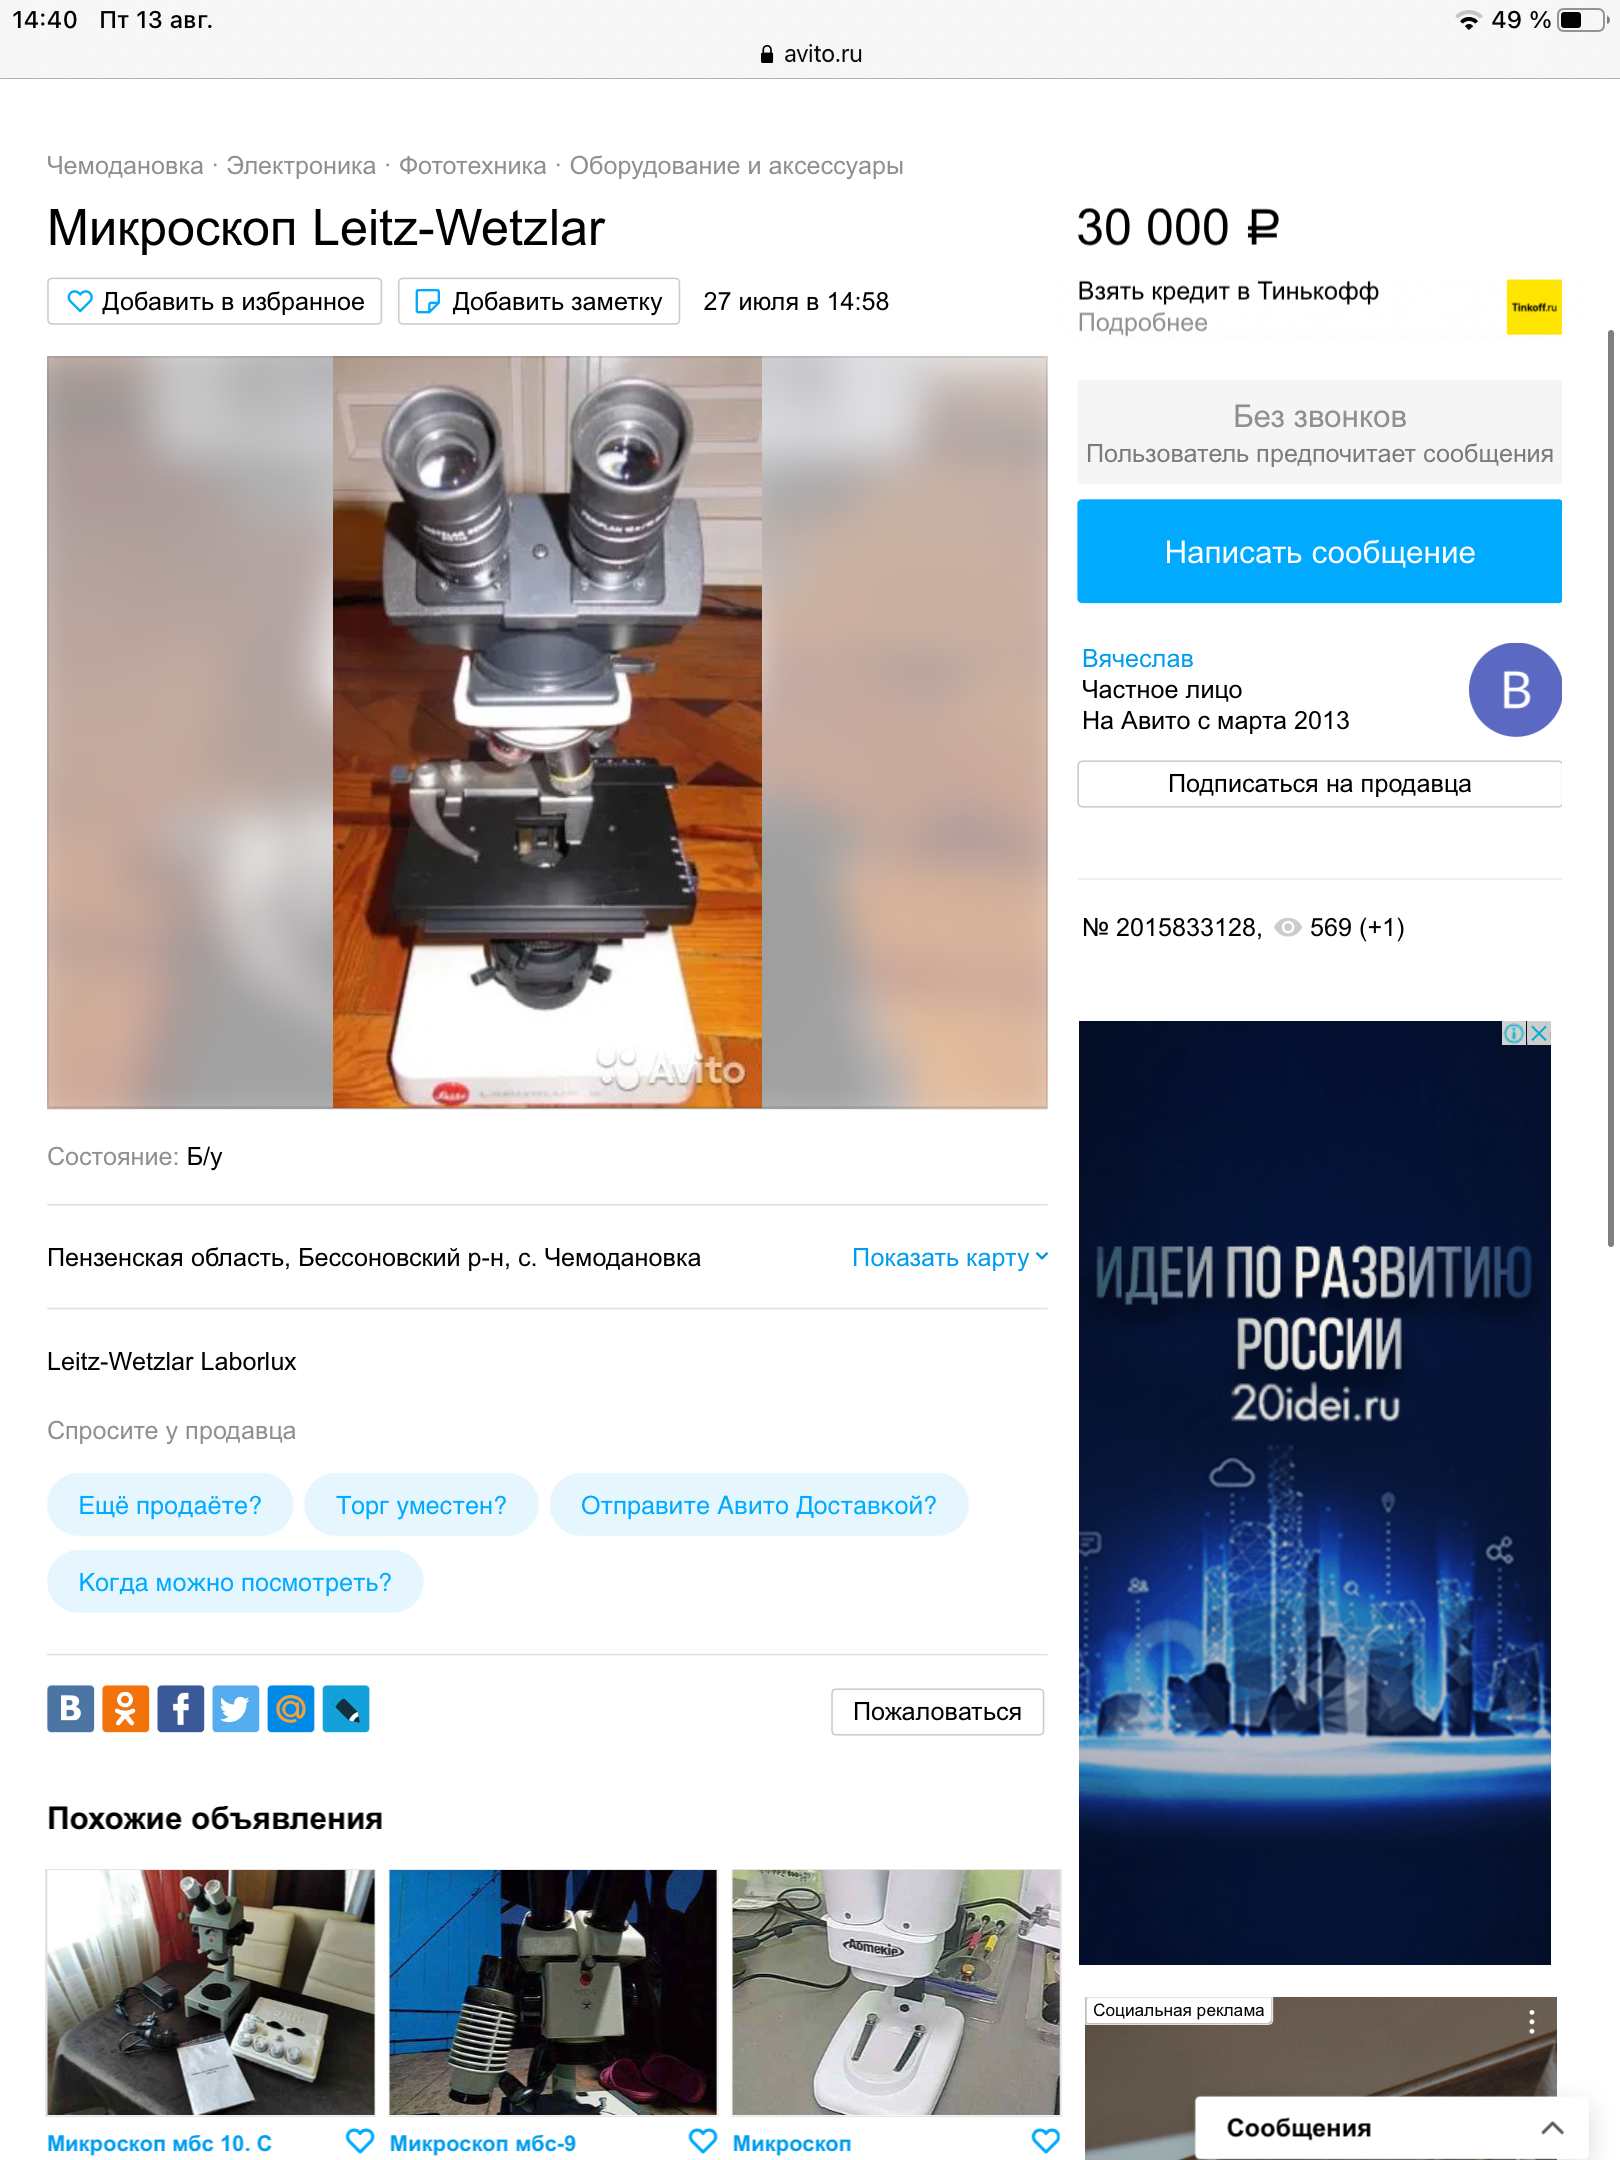The width and height of the screenshot is (1620, 2160).
Task: Favorite the Микроскоп мбс-9 listing heart
Action: (x=703, y=2141)
